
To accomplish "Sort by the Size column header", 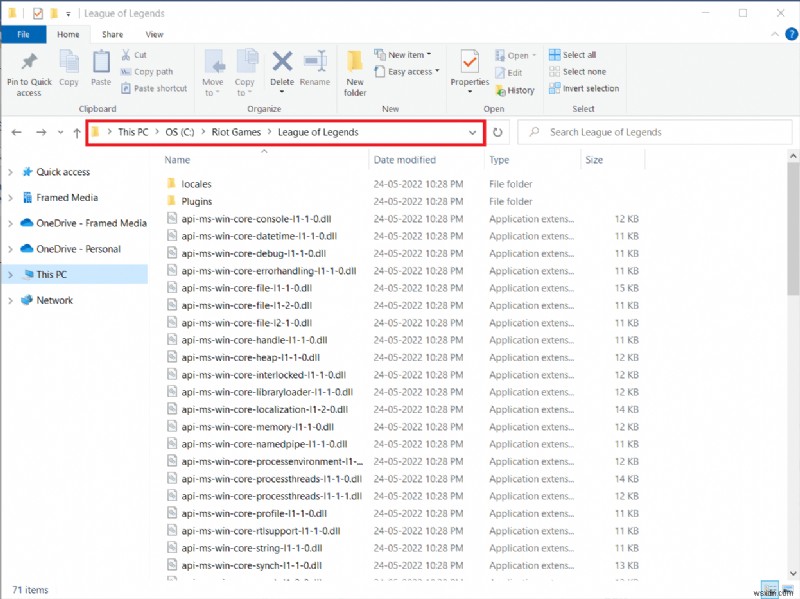I will tap(594, 160).
